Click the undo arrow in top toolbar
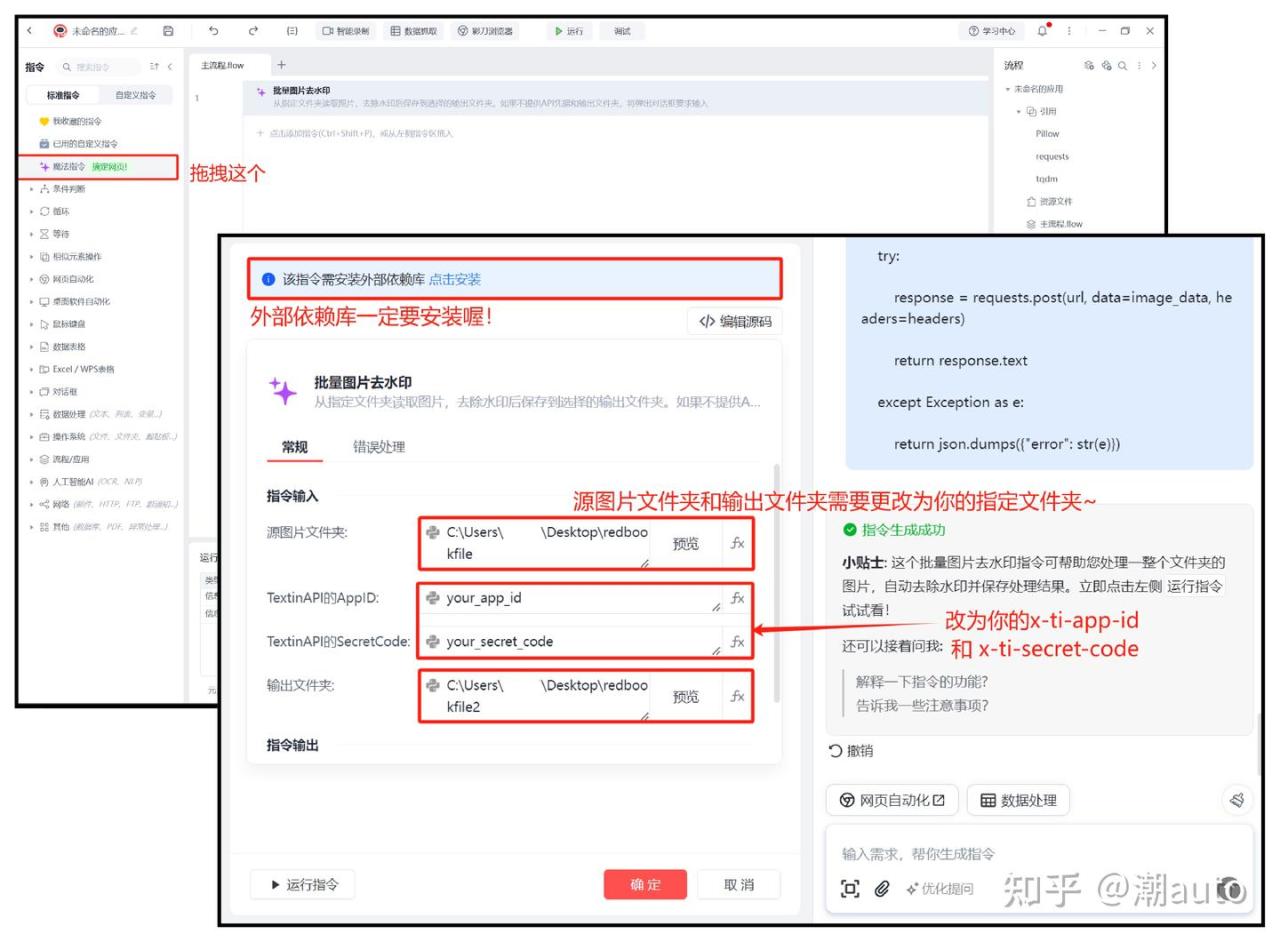 tap(214, 31)
